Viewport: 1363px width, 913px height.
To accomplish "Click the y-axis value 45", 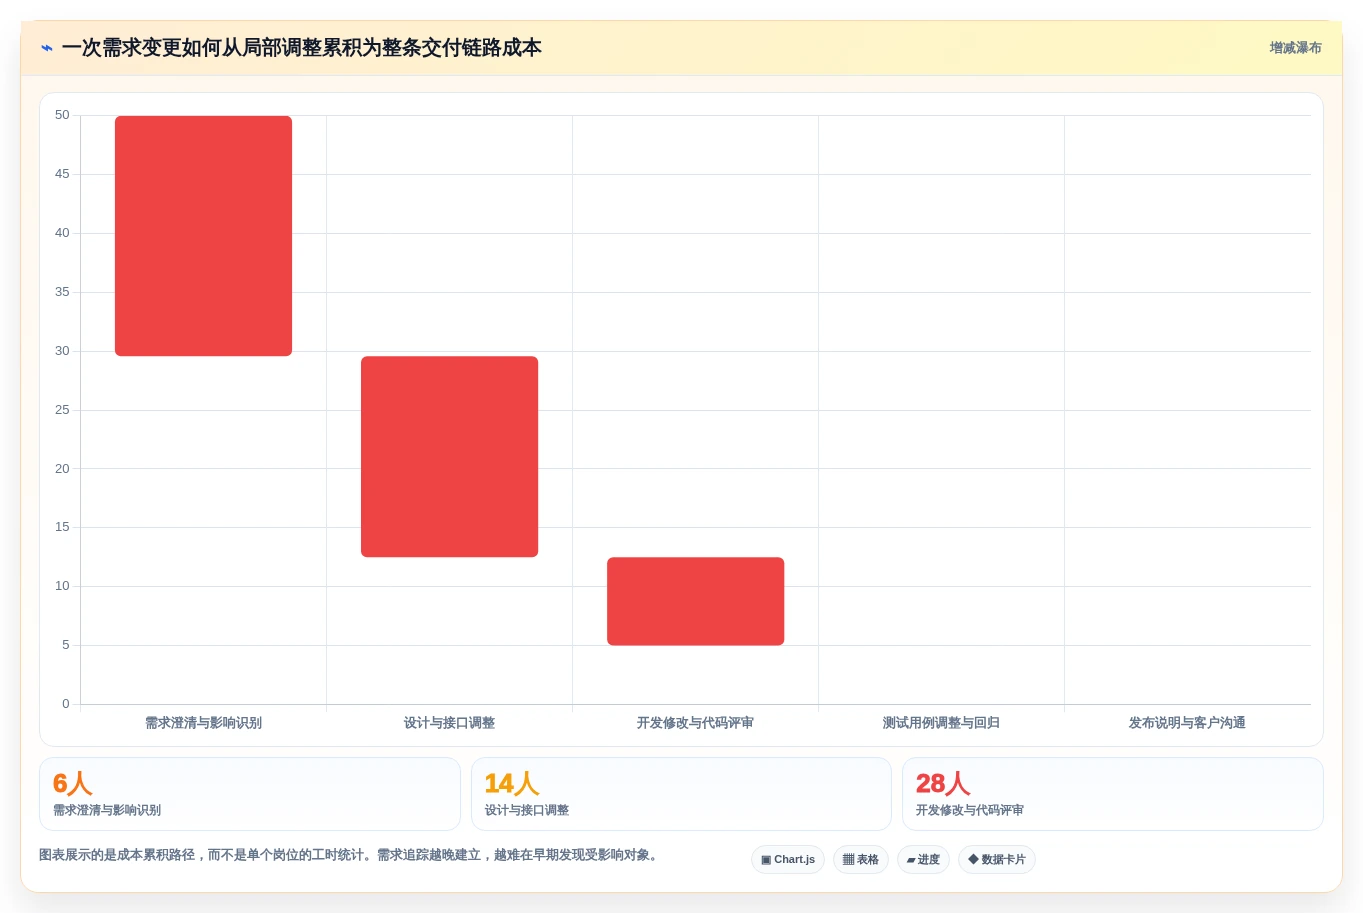I will click(x=62, y=174).
